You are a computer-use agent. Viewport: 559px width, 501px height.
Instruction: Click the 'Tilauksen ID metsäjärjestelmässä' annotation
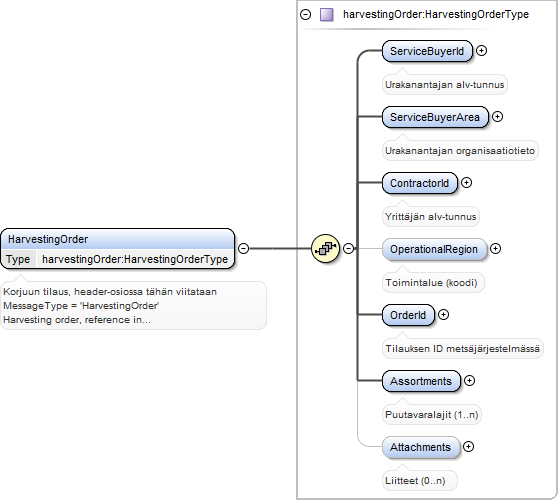pyautogui.click(x=462, y=349)
